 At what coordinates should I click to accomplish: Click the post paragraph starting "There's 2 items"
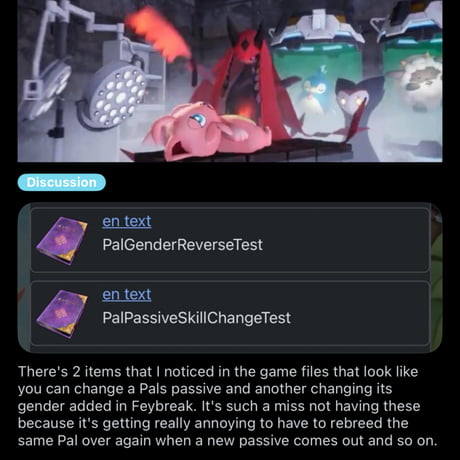point(228,406)
